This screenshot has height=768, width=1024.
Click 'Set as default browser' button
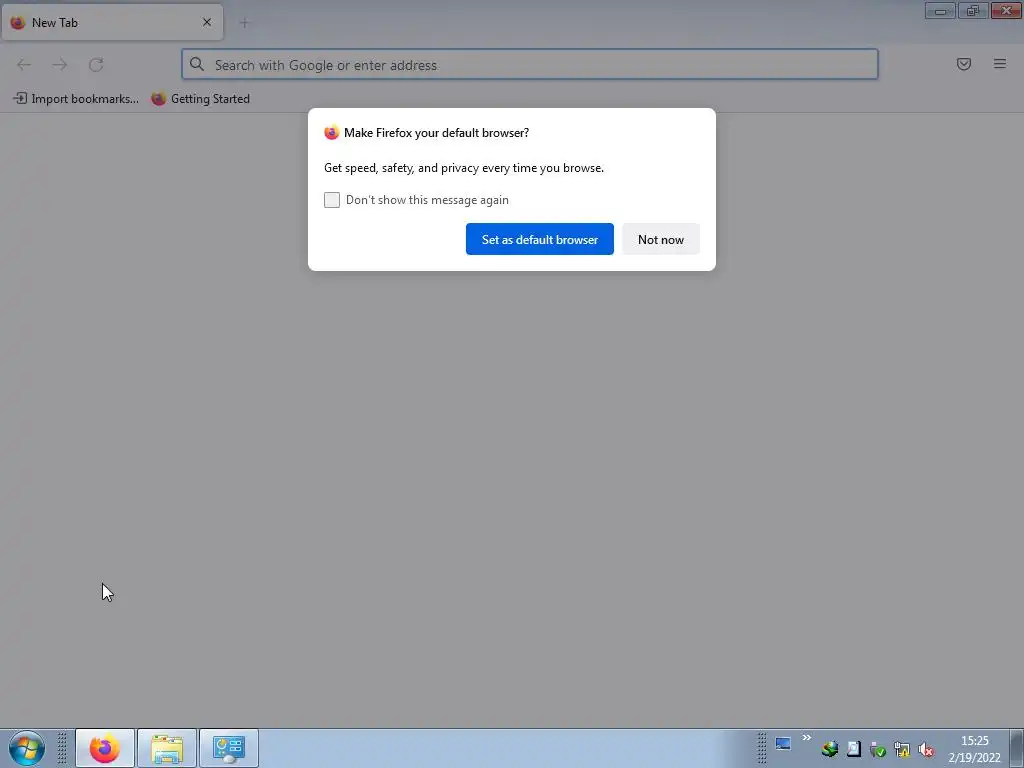pyautogui.click(x=539, y=239)
